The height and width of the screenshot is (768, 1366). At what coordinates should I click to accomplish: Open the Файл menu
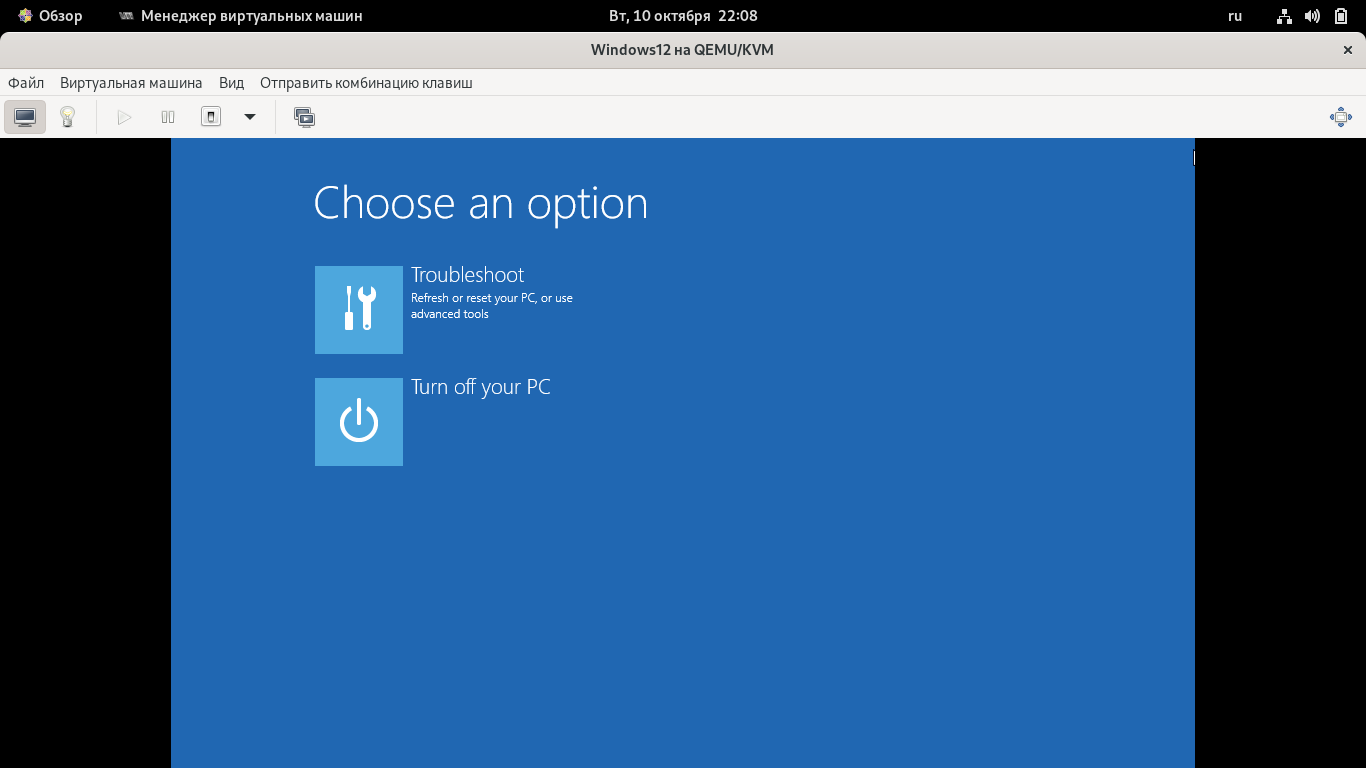(x=26, y=83)
